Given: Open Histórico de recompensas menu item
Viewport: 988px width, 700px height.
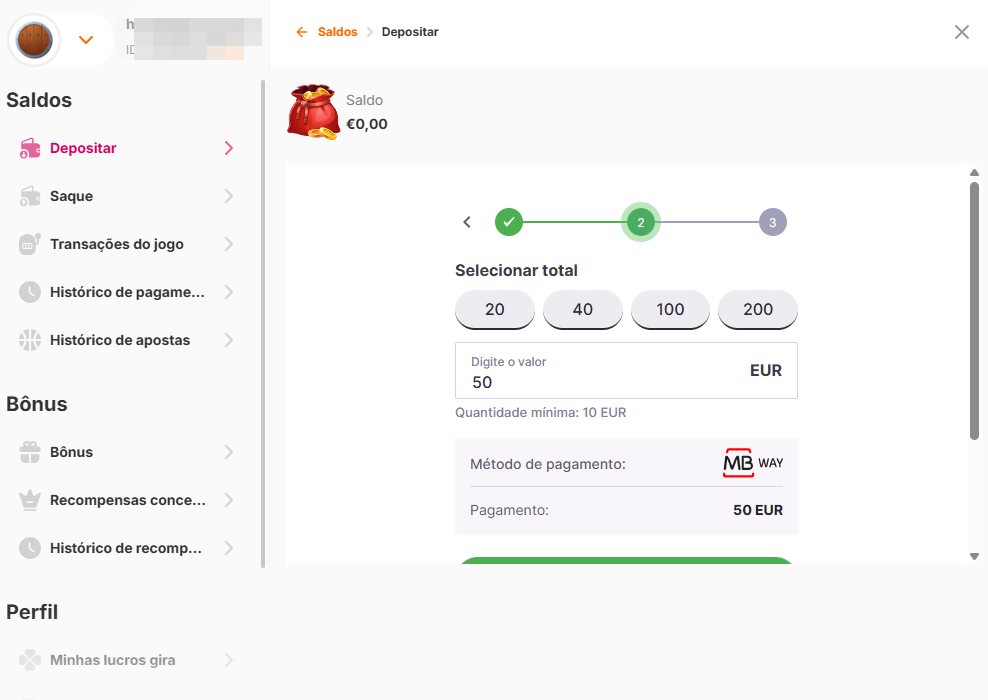Looking at the screenshot, I should 127,548.
